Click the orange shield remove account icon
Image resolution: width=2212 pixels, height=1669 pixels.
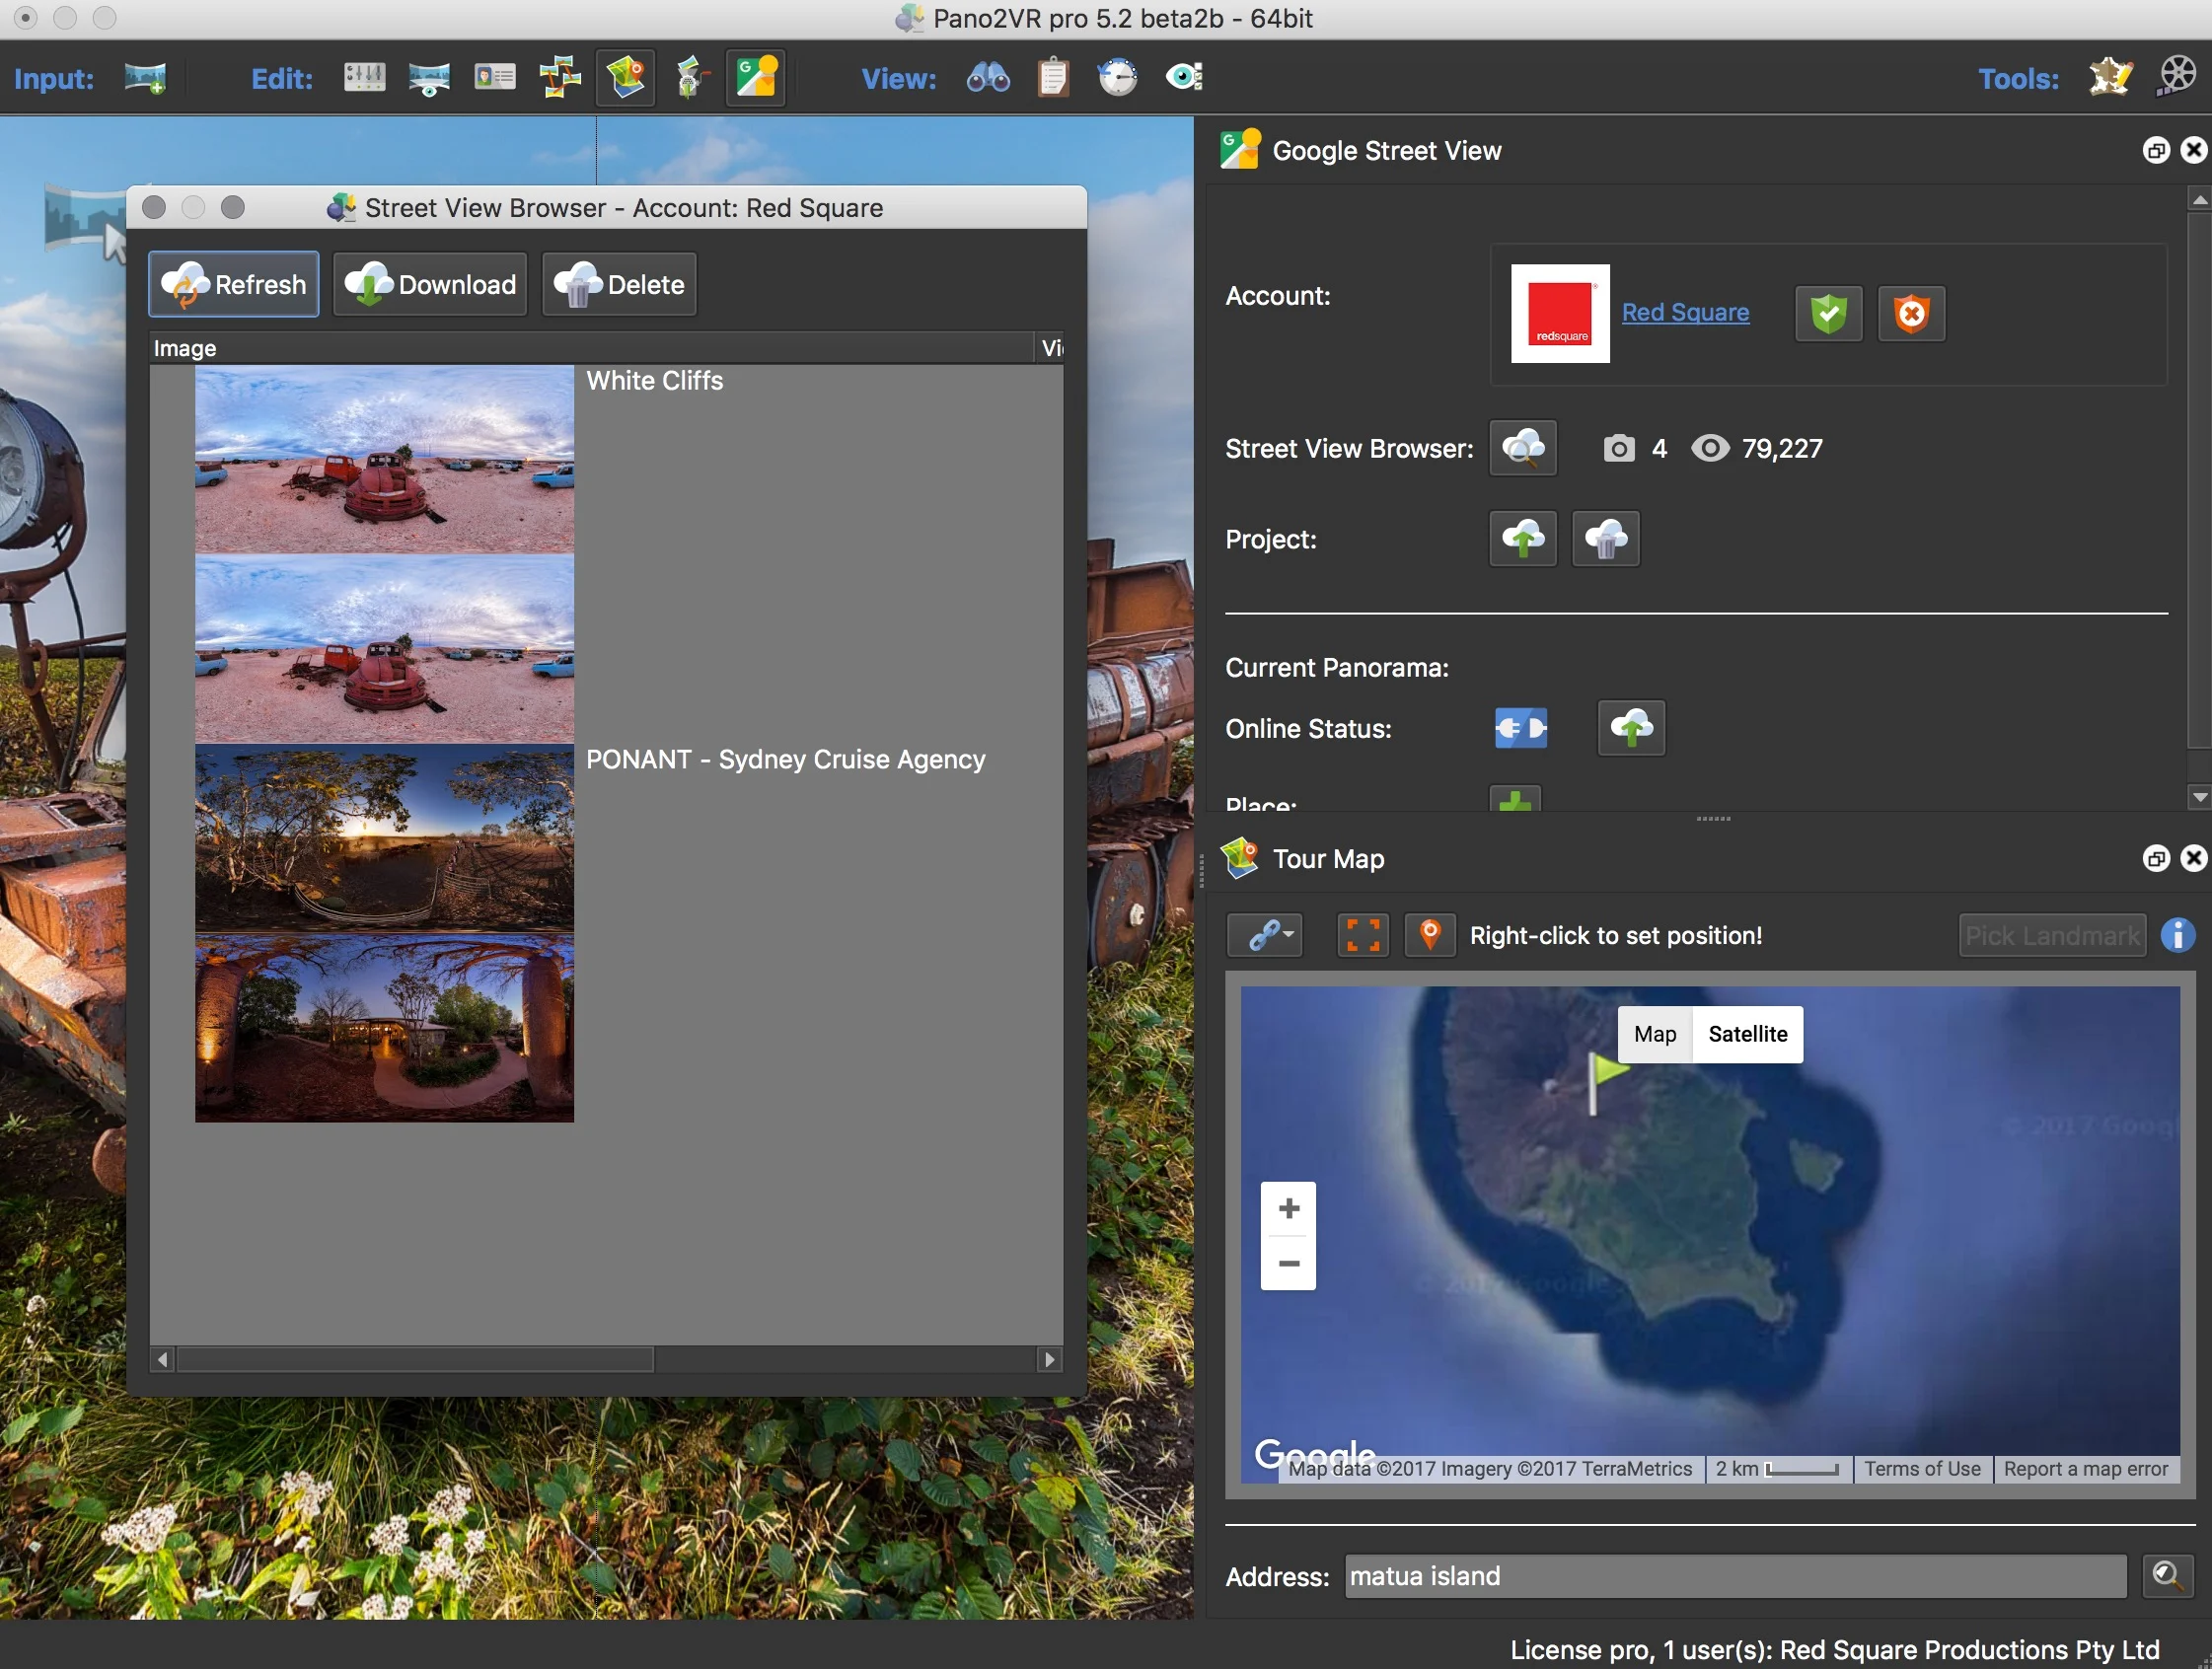click(x=1911, y=314)
